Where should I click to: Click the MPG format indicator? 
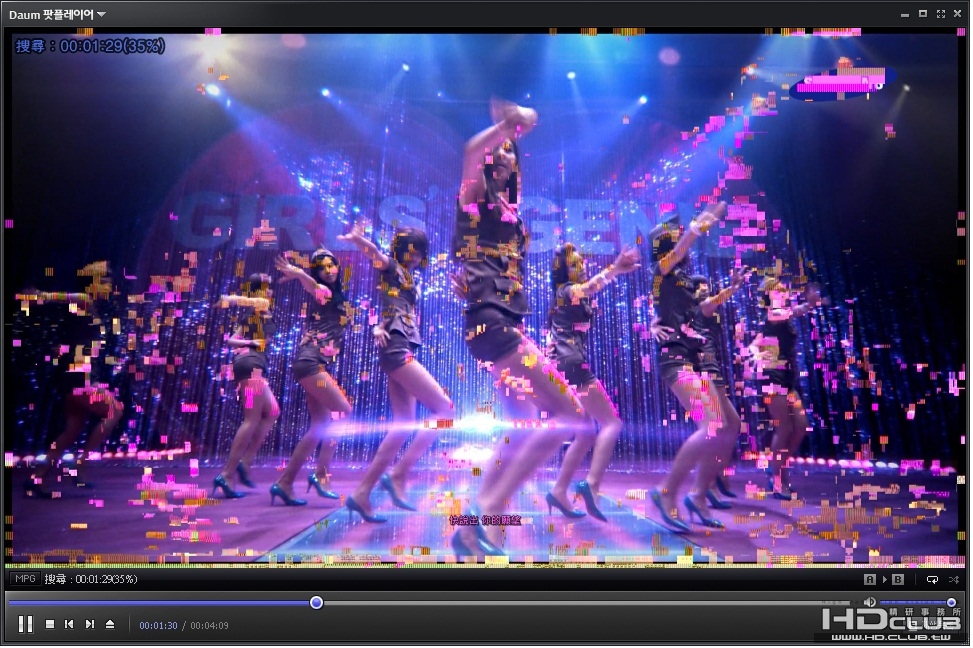(25, 579)
